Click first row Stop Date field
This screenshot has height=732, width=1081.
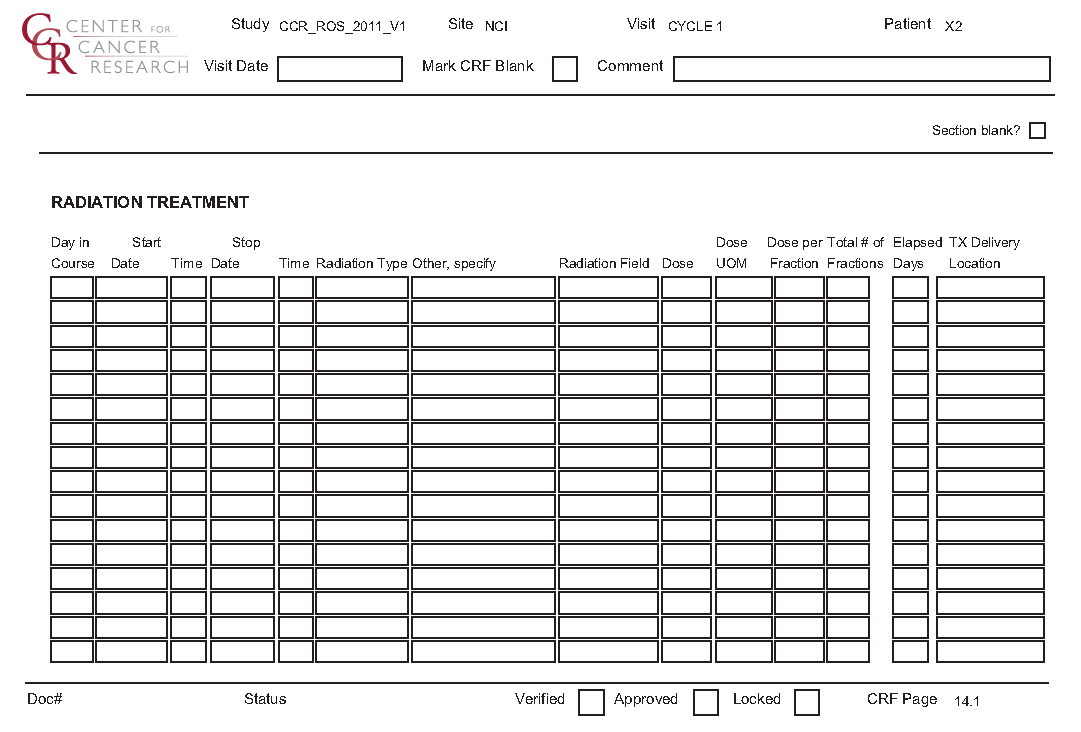click(242, 288)
